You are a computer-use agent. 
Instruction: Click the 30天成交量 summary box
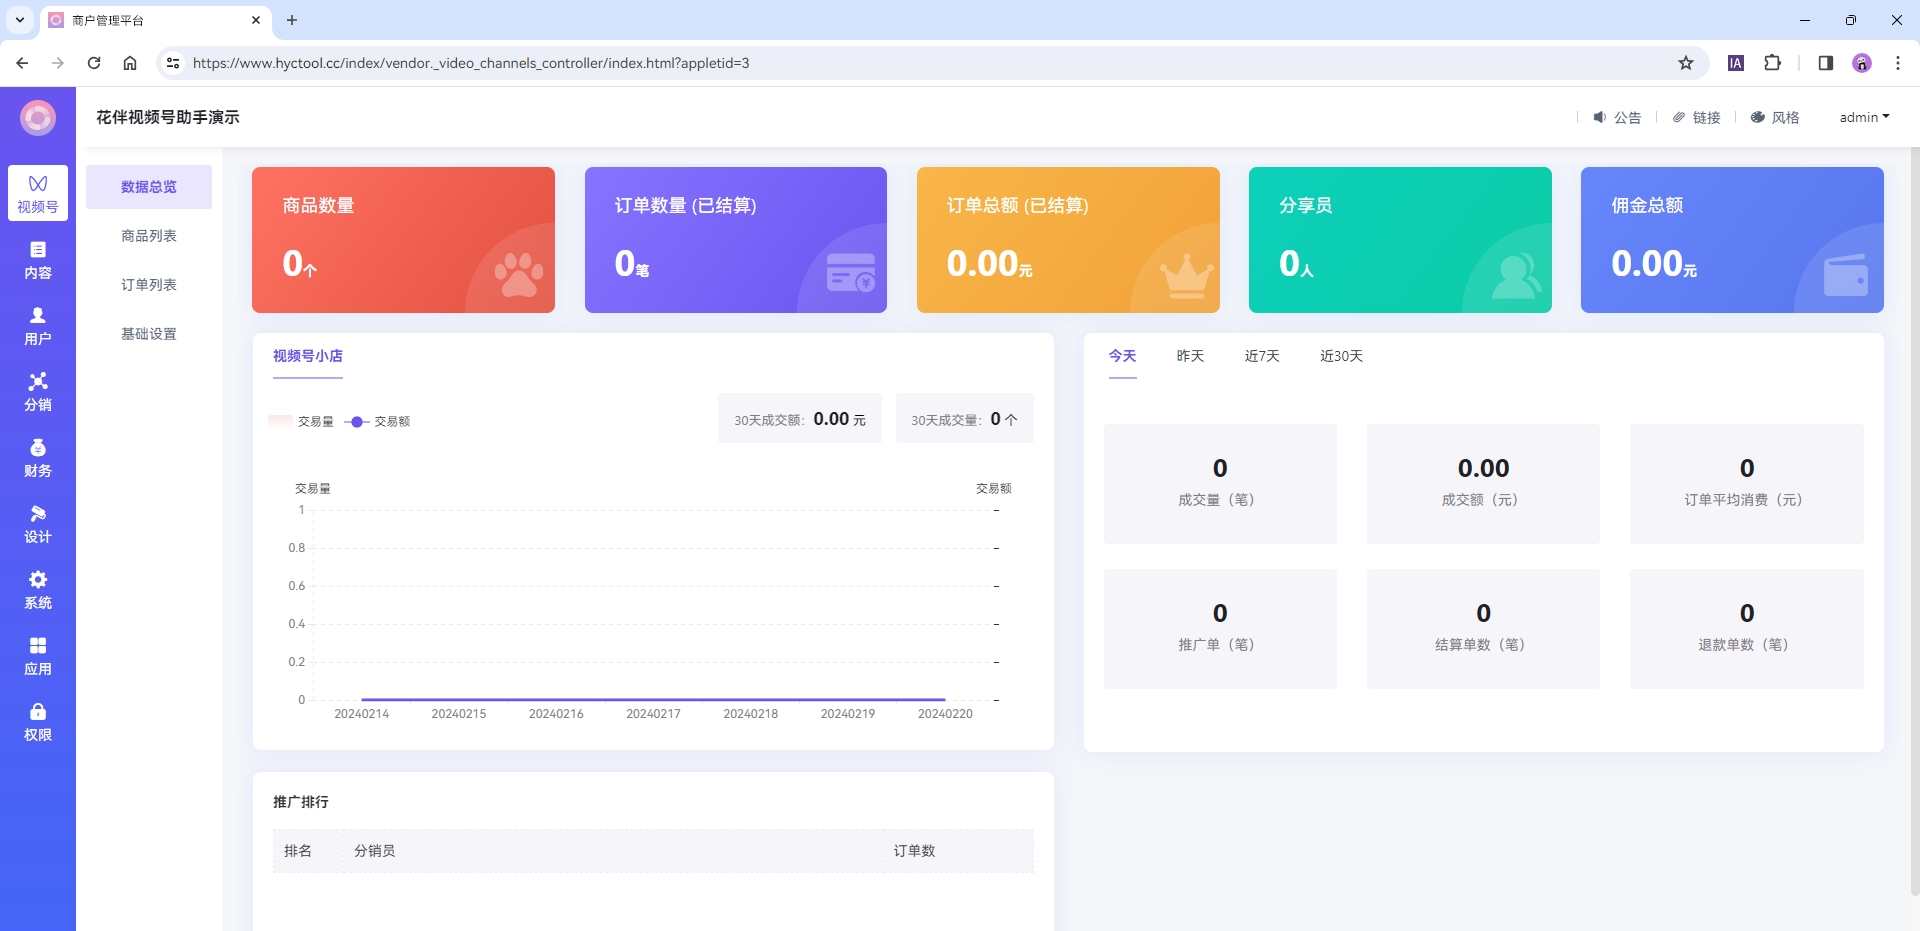[965, 419]
